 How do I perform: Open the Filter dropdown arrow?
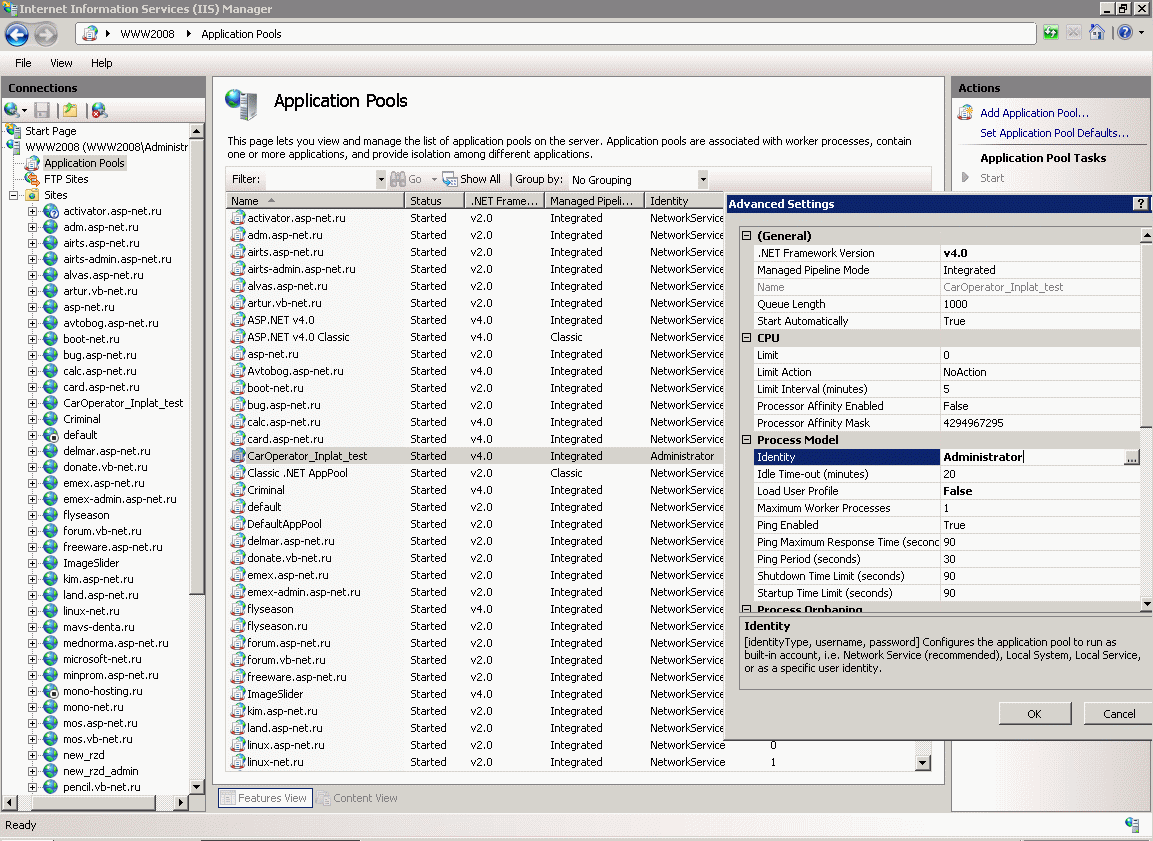(381, 179)
